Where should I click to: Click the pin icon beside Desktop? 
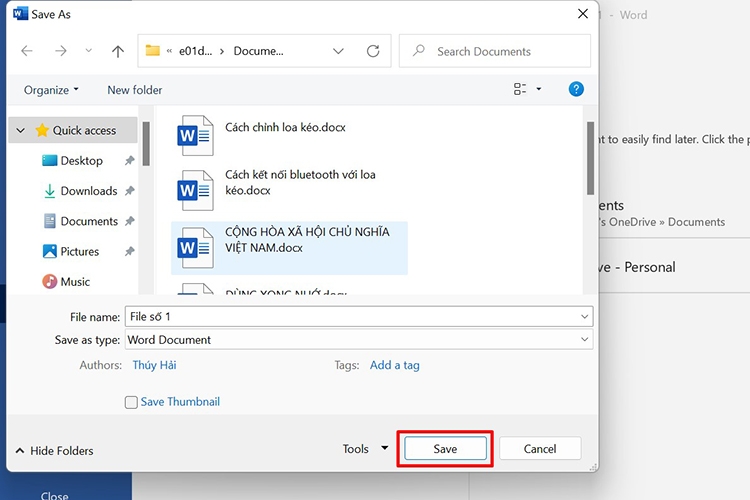(x=130, y=161)
